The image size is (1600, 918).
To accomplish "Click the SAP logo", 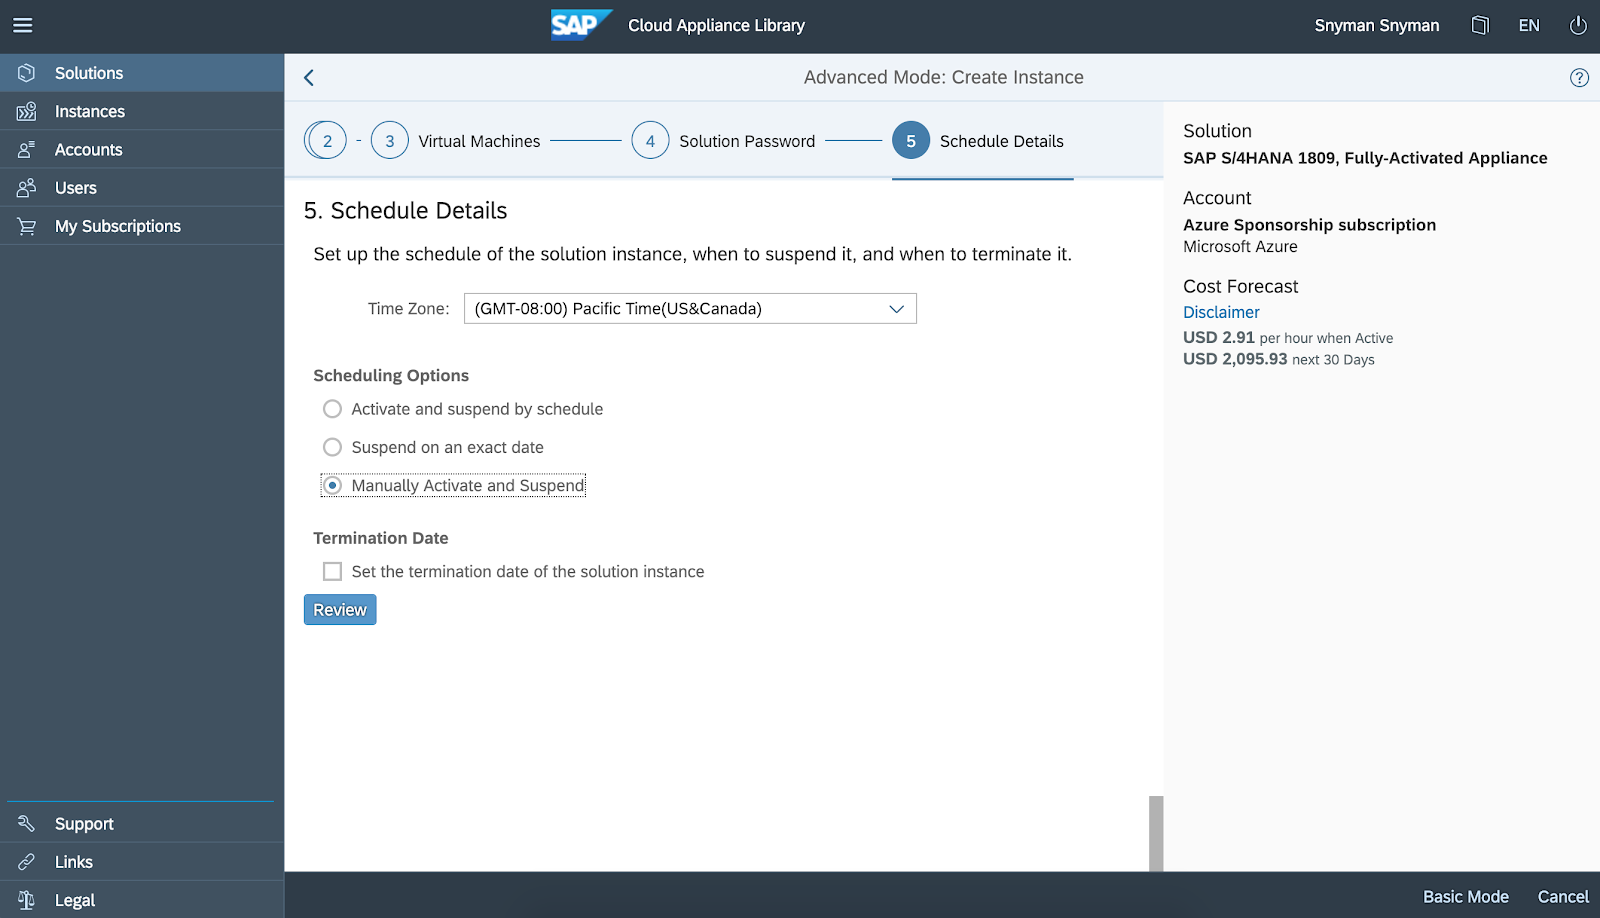I will pos(581,25).
